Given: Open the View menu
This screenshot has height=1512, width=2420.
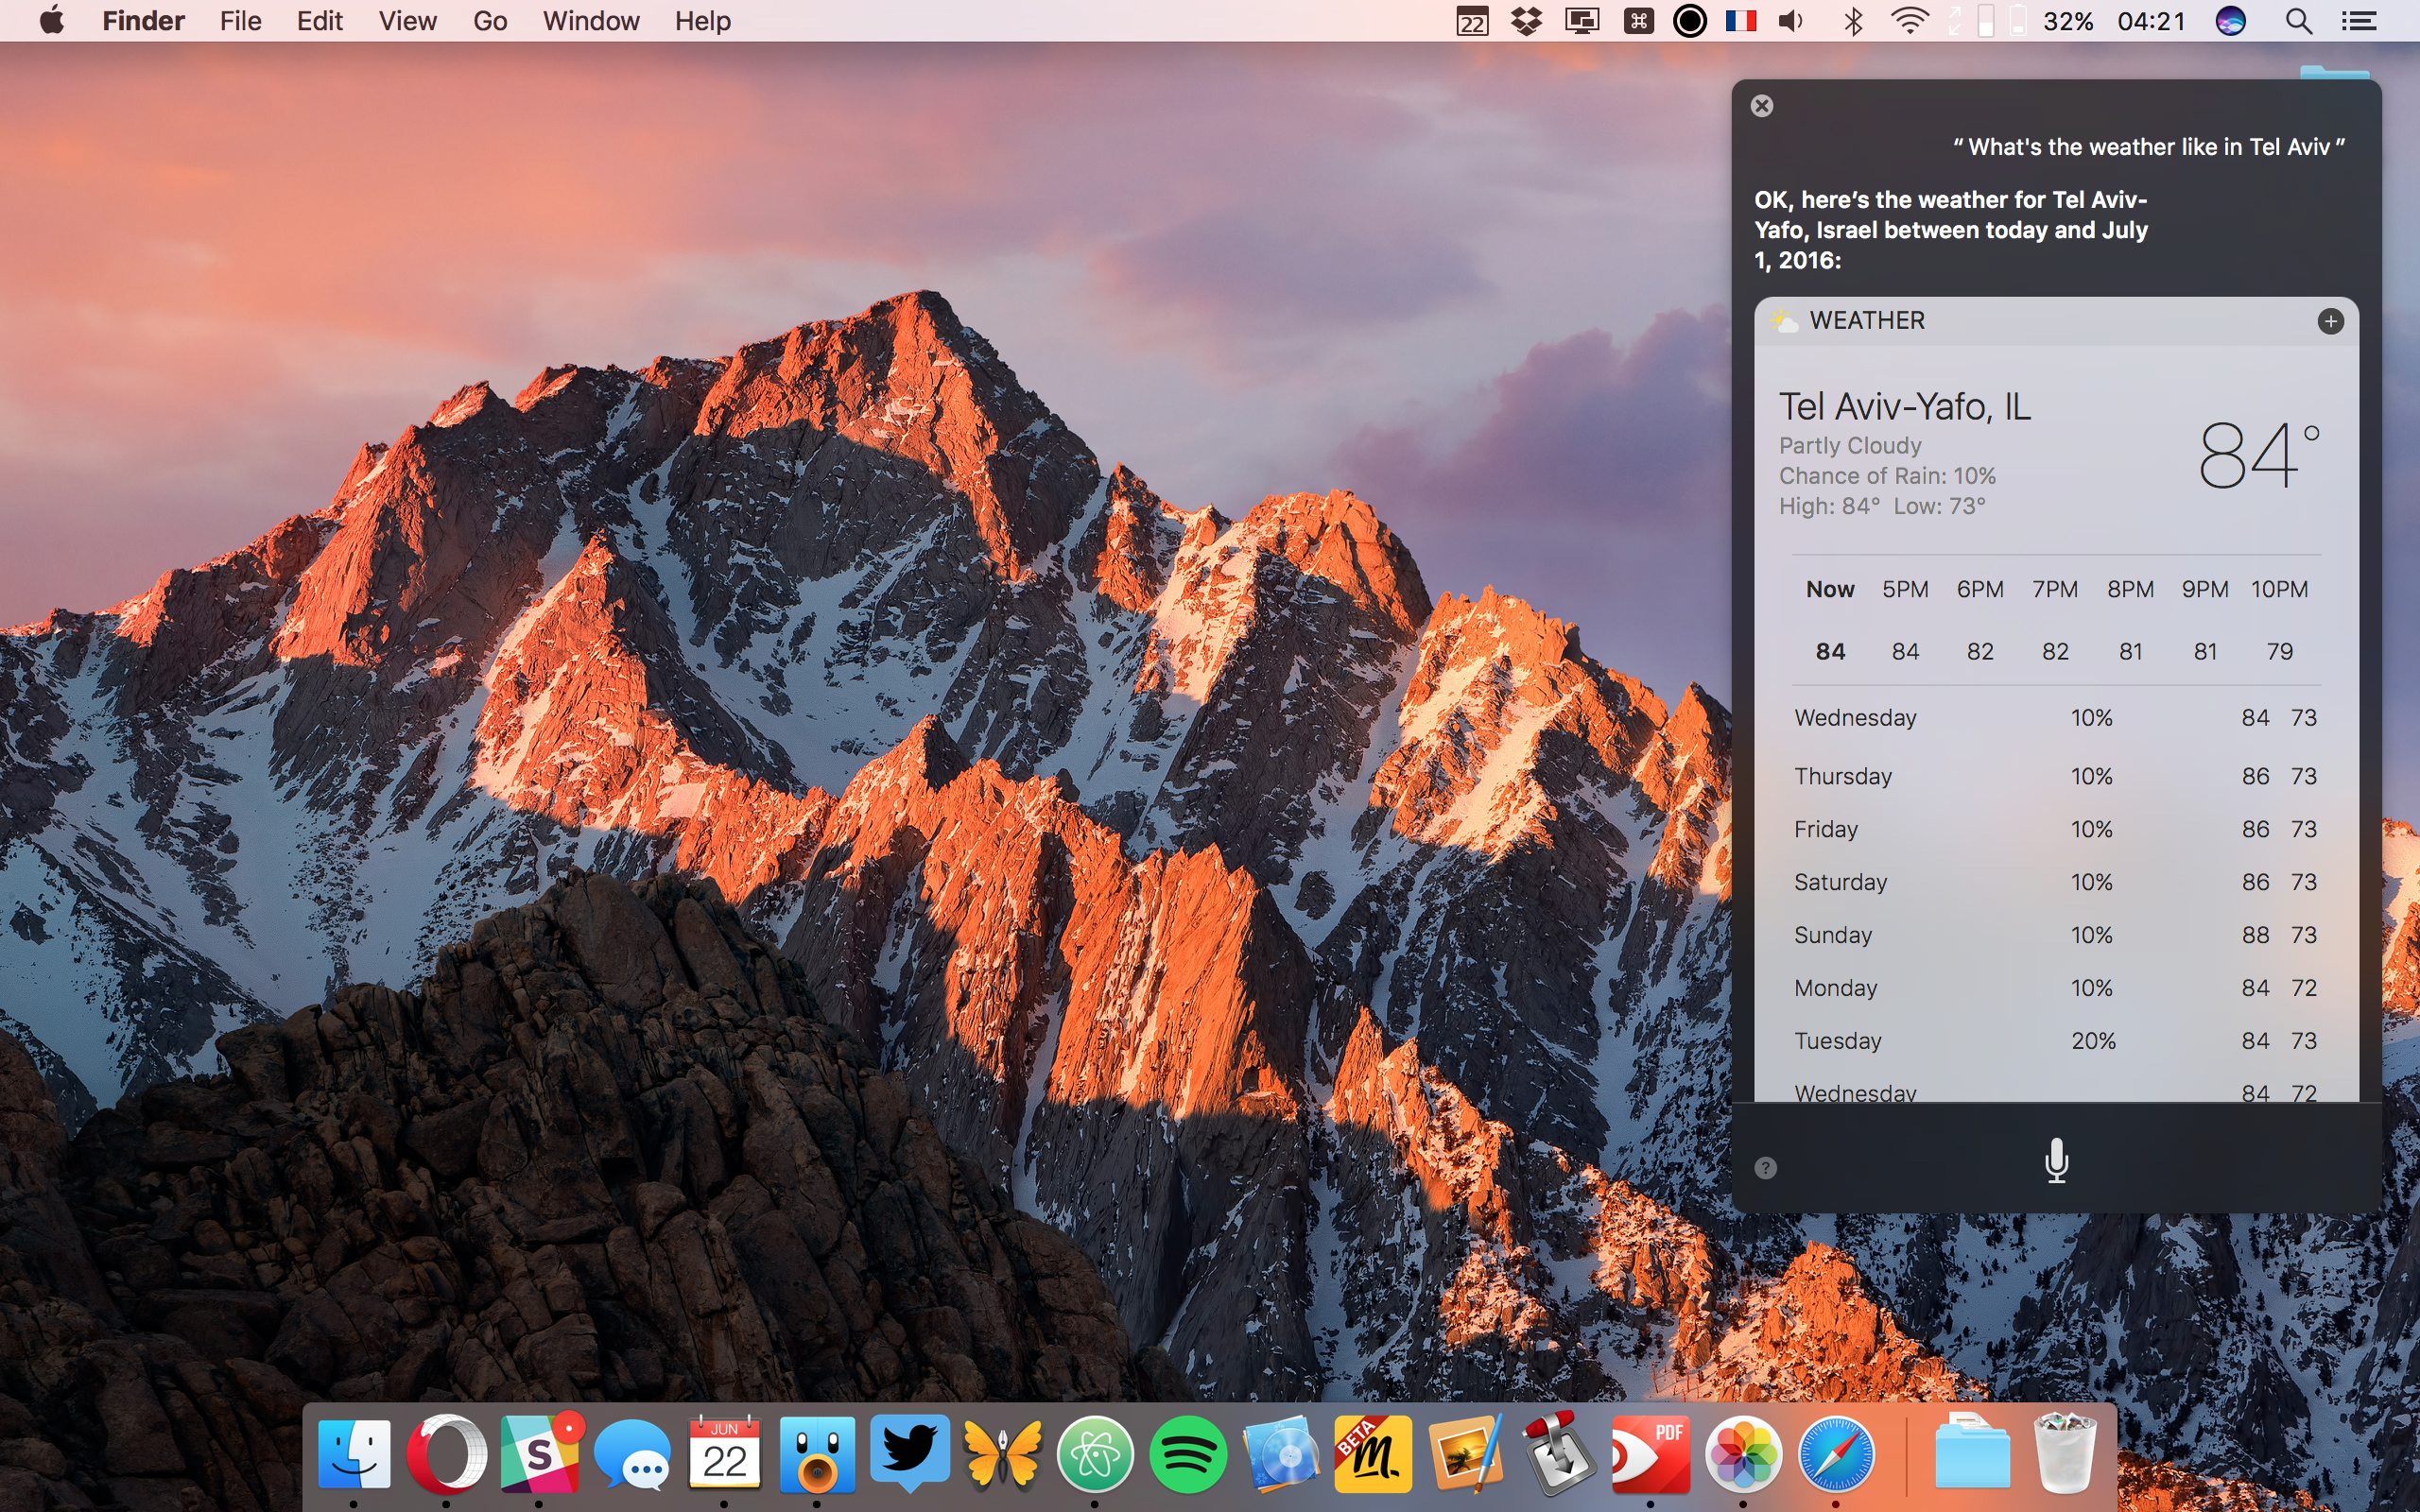Looking at the screenshot, I should tap(407, 21).
